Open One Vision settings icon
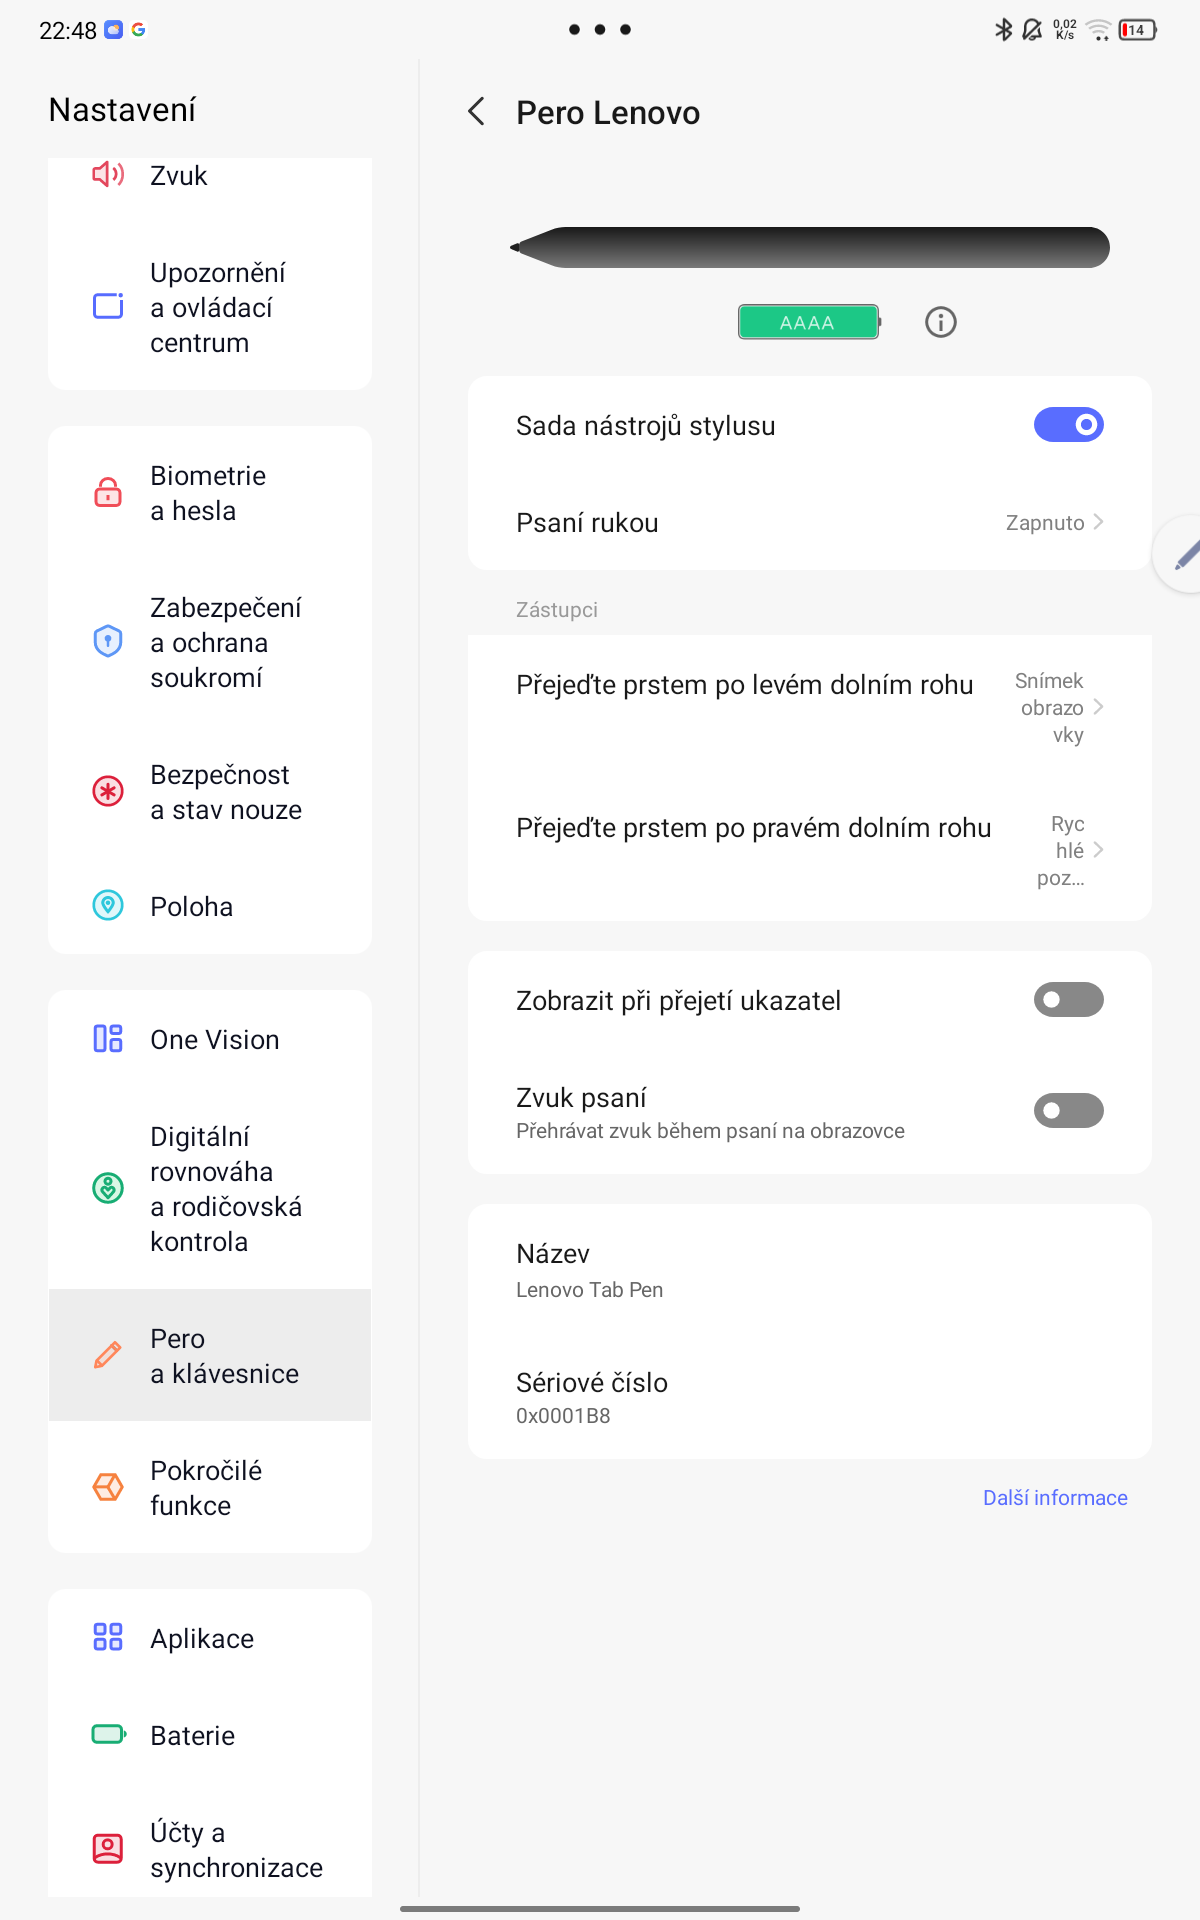The height and width of the screenshot is (1920, 1200). [x=108, y=1039]
